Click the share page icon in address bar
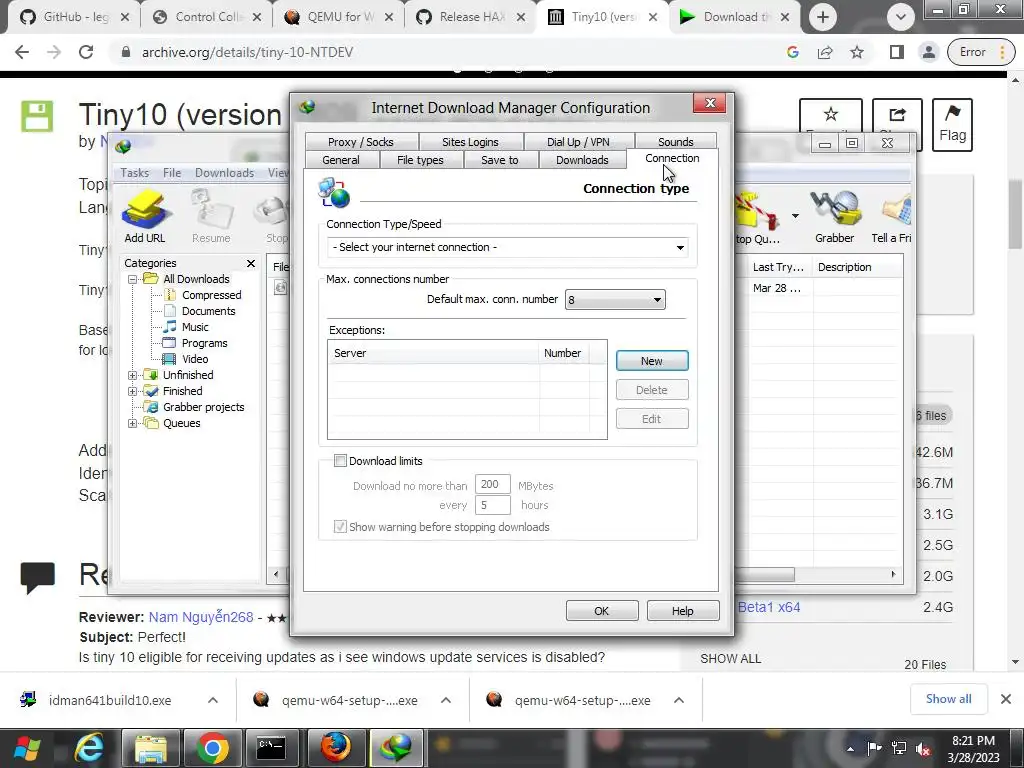The height and width of the screenshot is (768, 1024). point(825,52)
